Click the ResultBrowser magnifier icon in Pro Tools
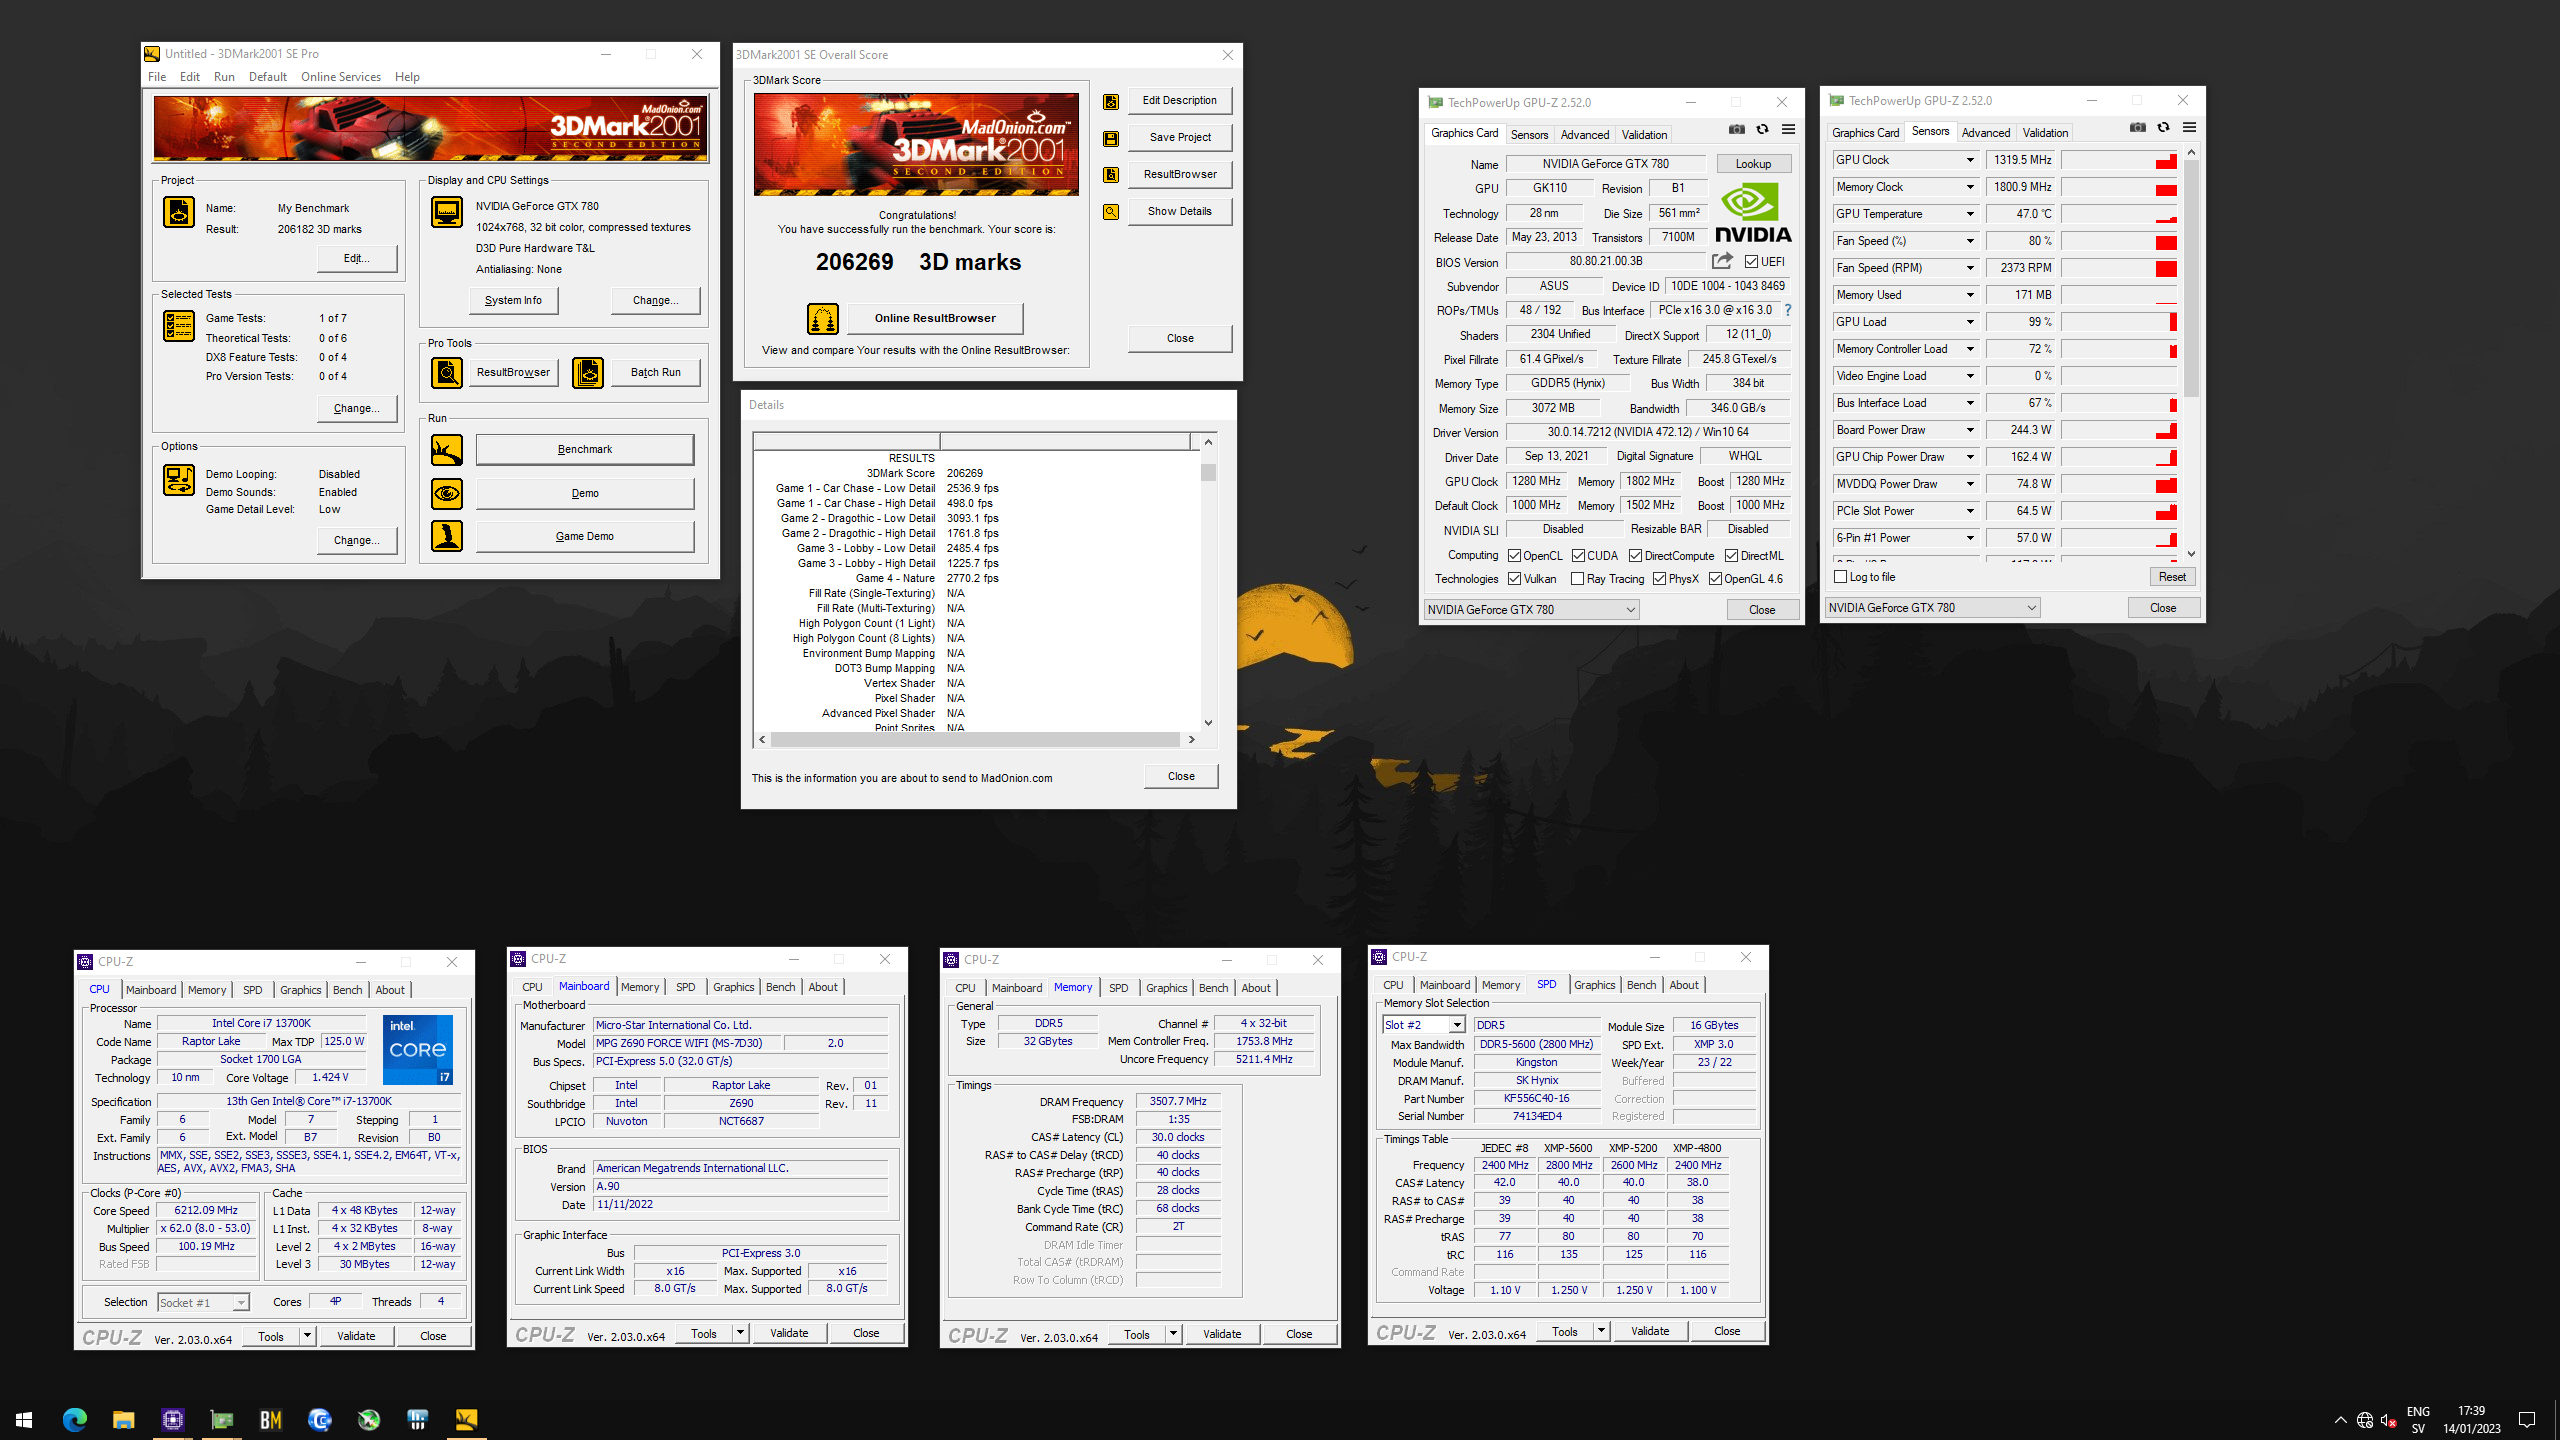 [447, 373]
